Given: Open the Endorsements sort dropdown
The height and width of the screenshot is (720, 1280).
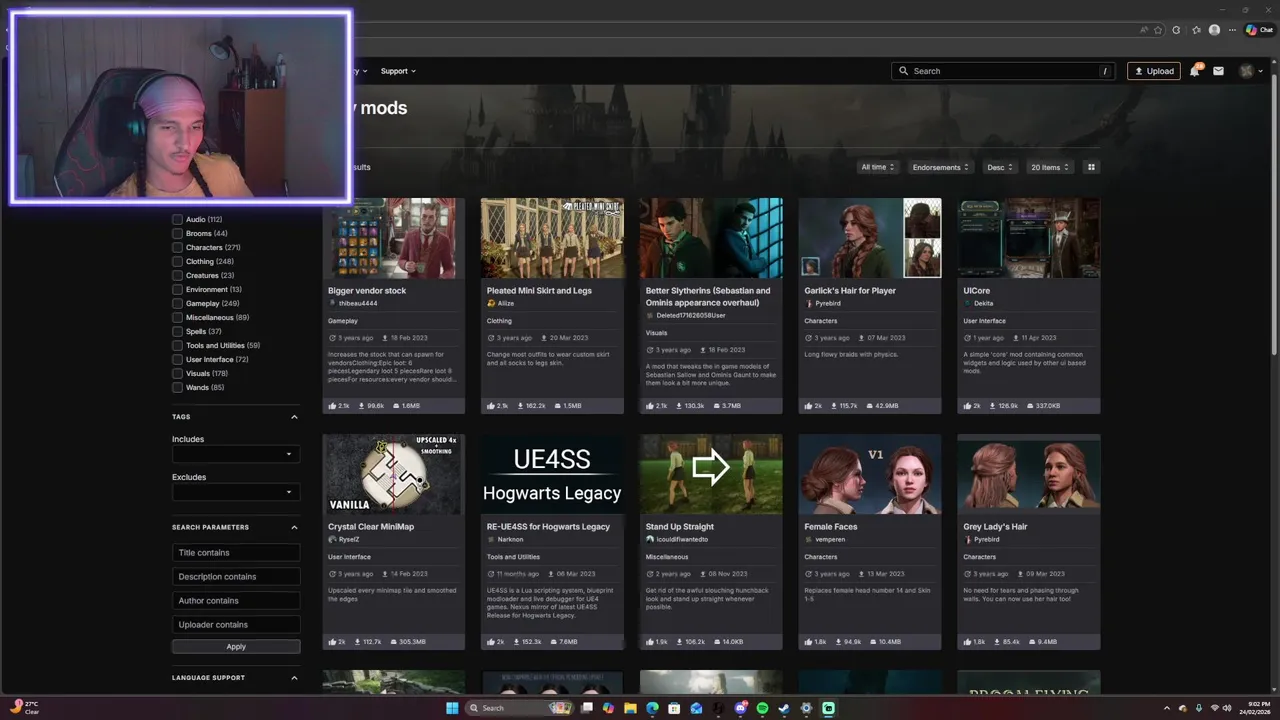Looking at the screenshot, I should tap(941, 167).
